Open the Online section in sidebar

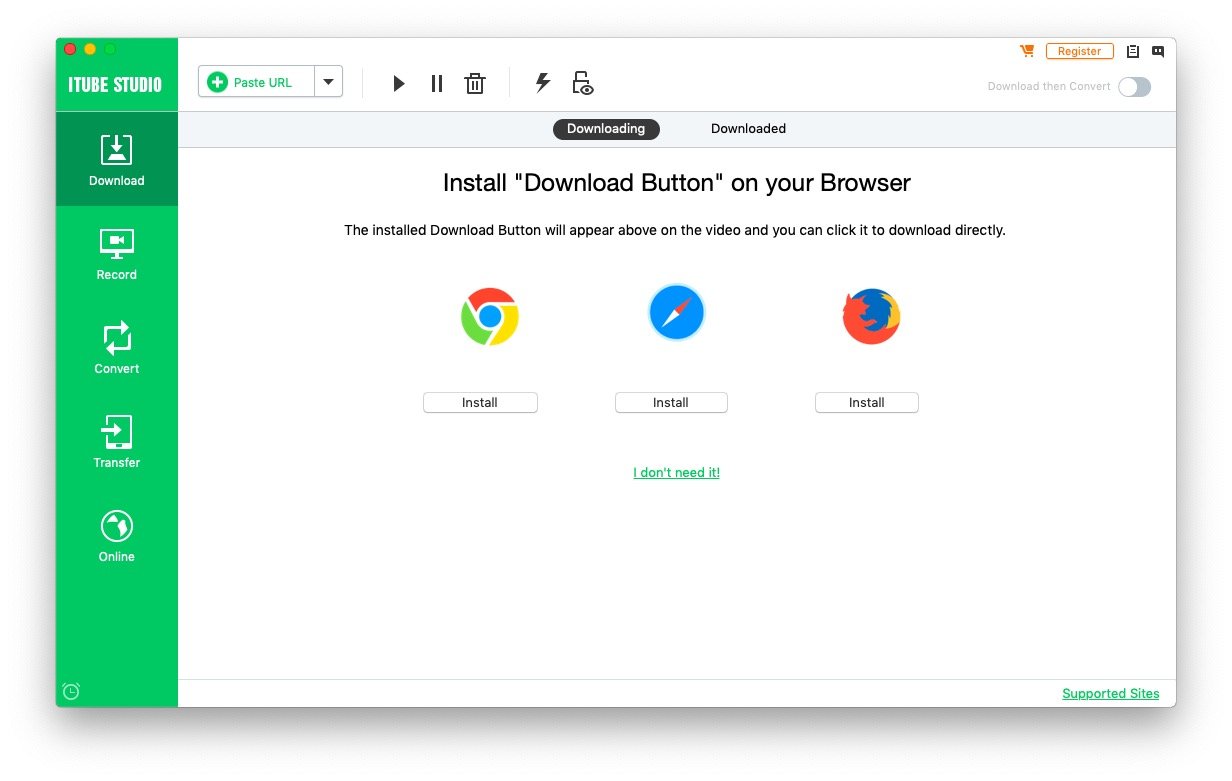(117, 536)
